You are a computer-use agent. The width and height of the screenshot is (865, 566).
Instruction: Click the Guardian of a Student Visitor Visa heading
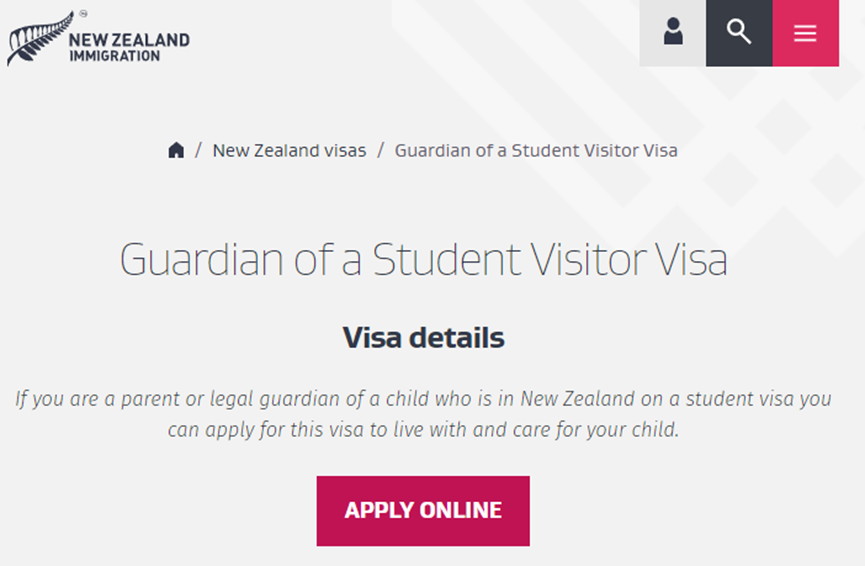pos(424,259)
